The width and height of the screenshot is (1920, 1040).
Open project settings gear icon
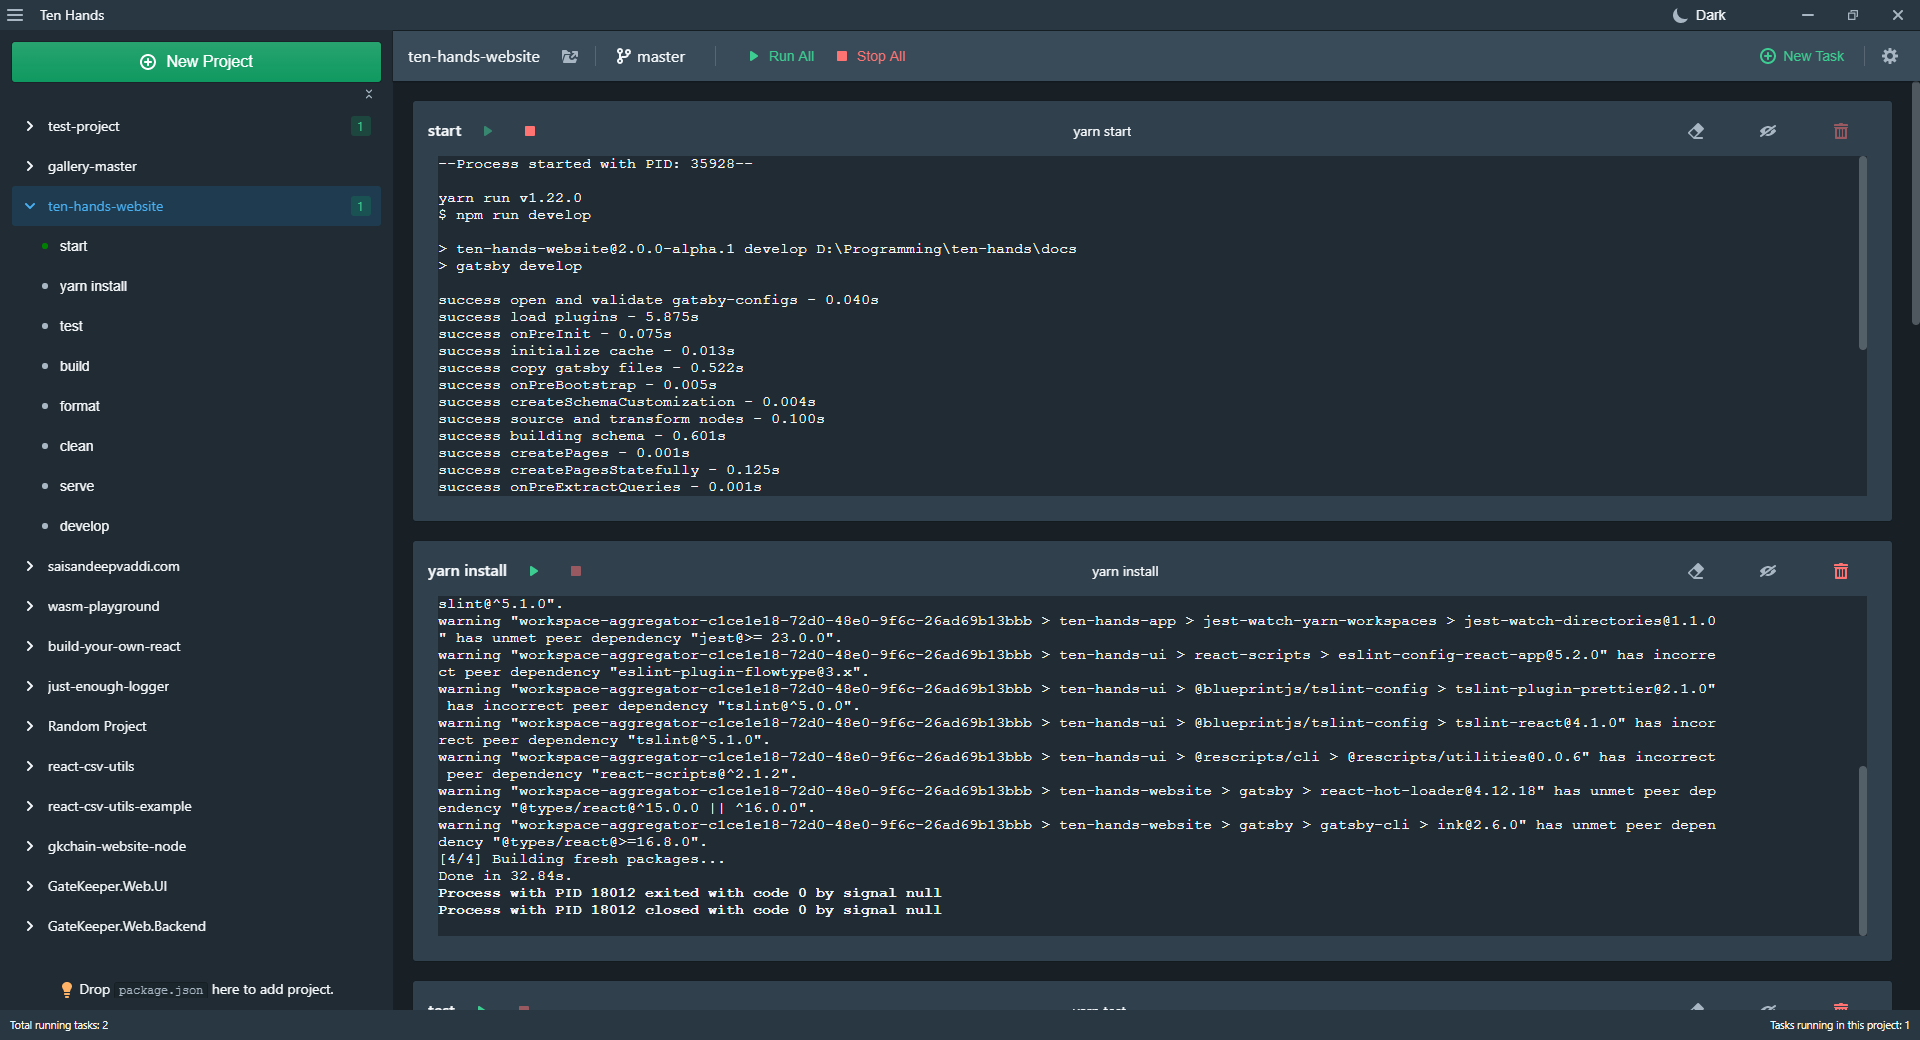[1890, 56]
